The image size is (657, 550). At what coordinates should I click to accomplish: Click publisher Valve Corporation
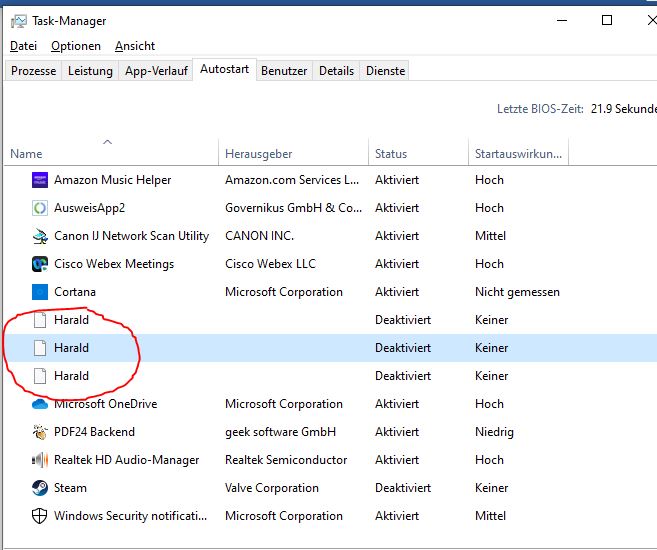click(272, 488)
